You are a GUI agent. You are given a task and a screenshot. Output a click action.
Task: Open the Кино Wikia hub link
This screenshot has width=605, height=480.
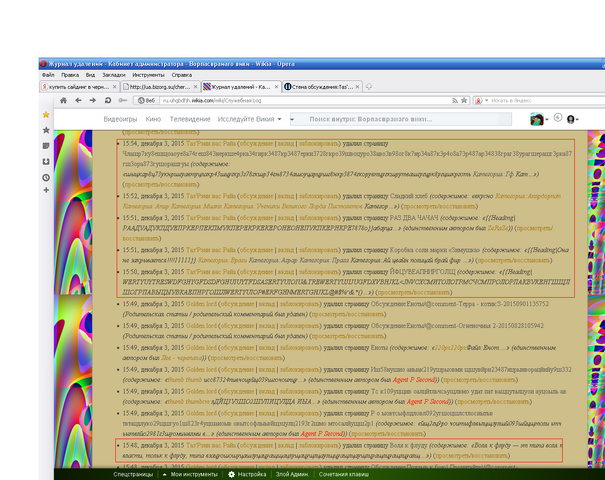[x=153, y=119]
